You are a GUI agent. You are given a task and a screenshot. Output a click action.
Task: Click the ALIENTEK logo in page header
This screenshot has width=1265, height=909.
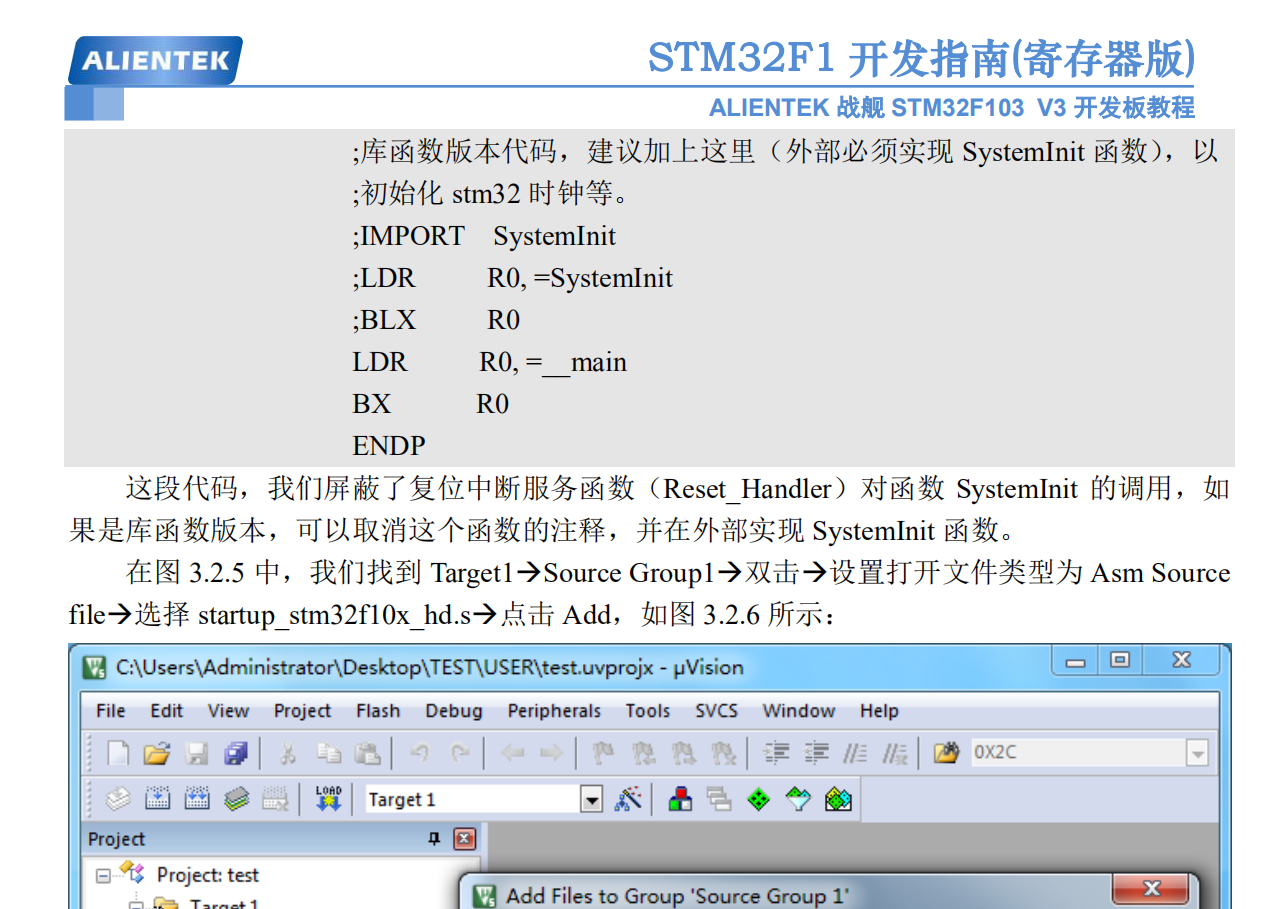[x=155, y=60]
